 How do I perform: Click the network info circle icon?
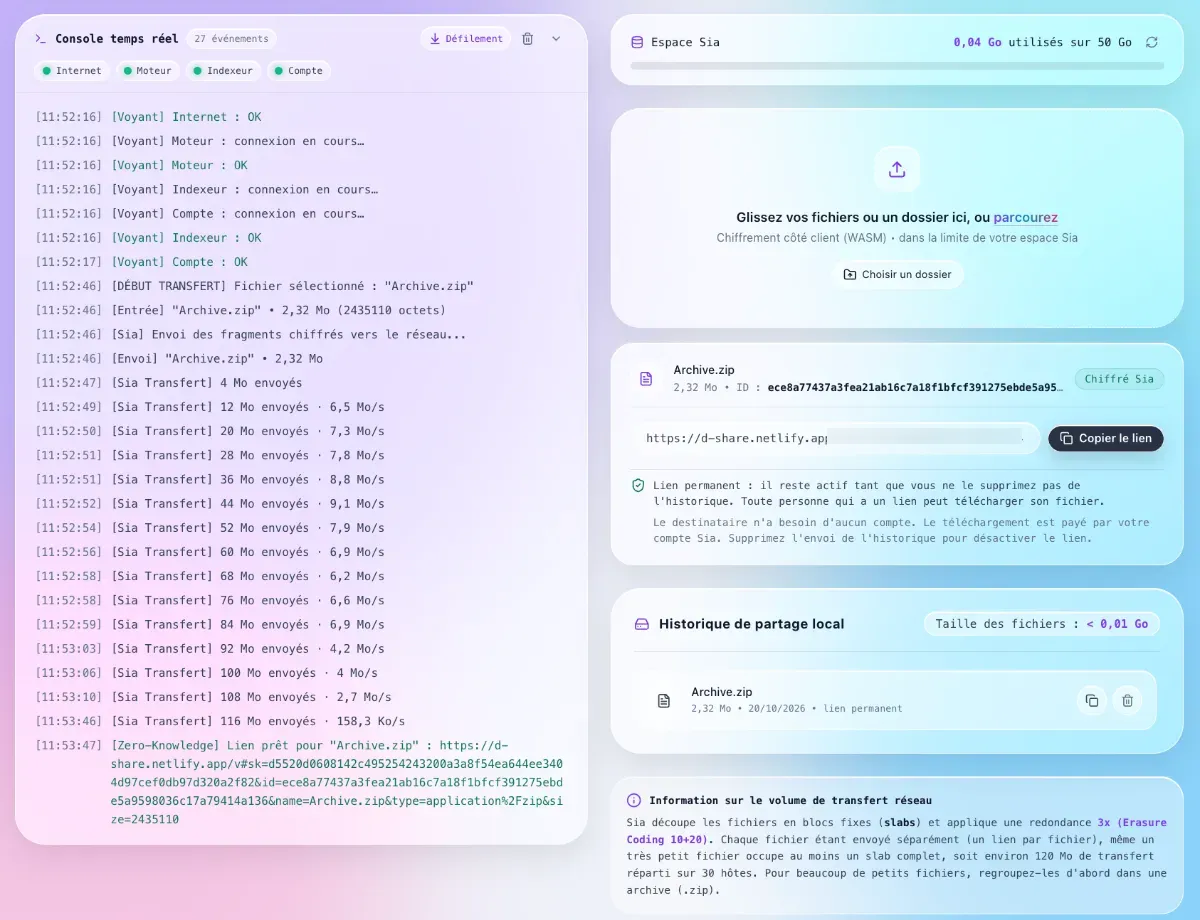click(x=634, y=800)
